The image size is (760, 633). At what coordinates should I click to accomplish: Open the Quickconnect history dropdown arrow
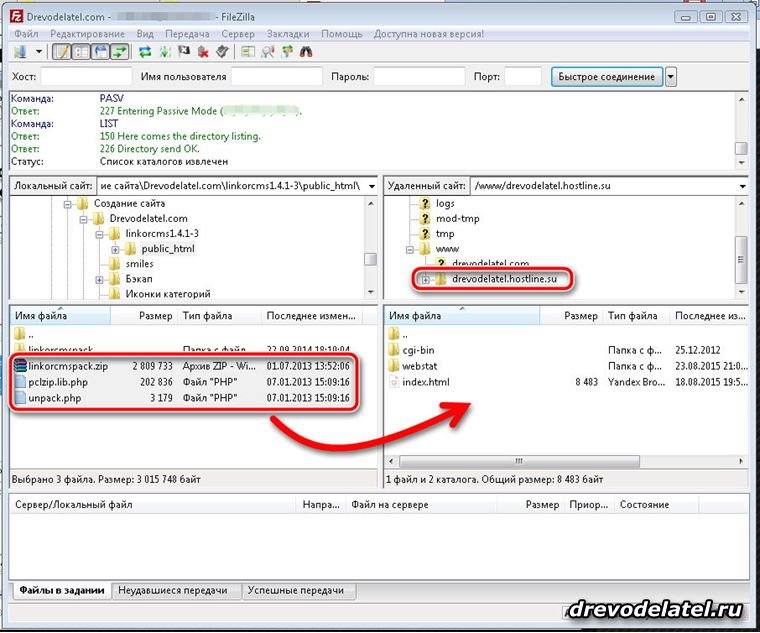click(x=671, y=77)
